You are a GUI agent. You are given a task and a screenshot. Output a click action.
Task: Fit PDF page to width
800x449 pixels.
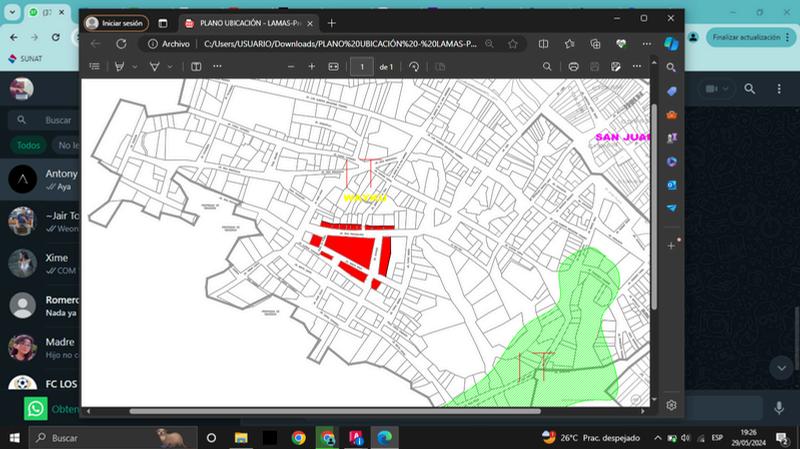[x=333, y=67]
